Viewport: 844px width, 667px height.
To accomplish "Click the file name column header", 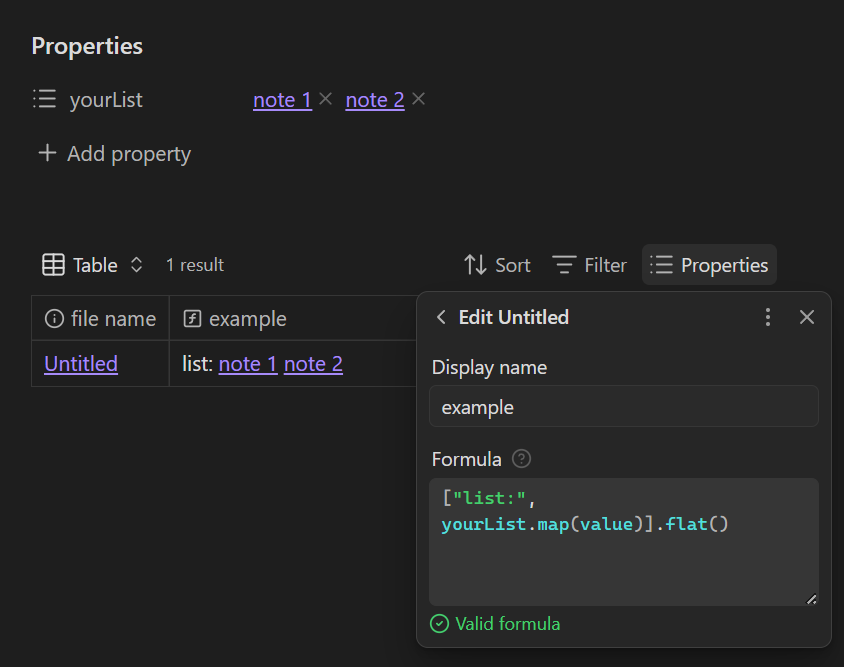I will (x=100, y=319).
